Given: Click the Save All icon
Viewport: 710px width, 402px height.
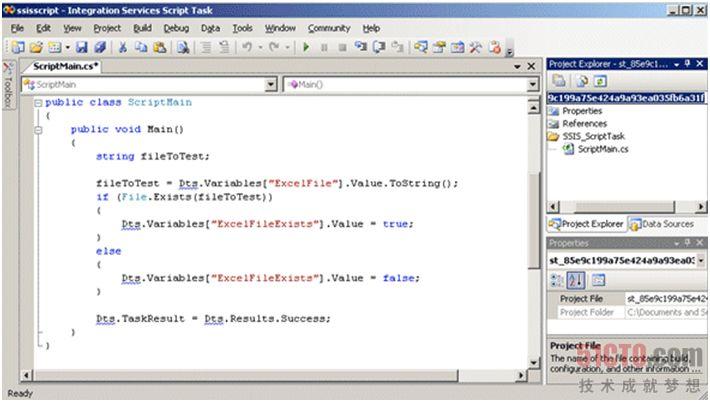Looking at the screenshot, I should click(x=98, y=47).
